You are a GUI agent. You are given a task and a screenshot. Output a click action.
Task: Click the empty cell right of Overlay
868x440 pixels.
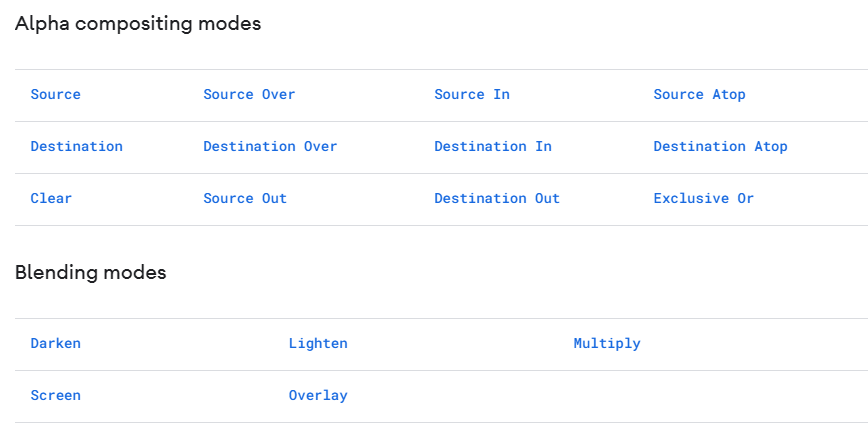click(714, 396)
